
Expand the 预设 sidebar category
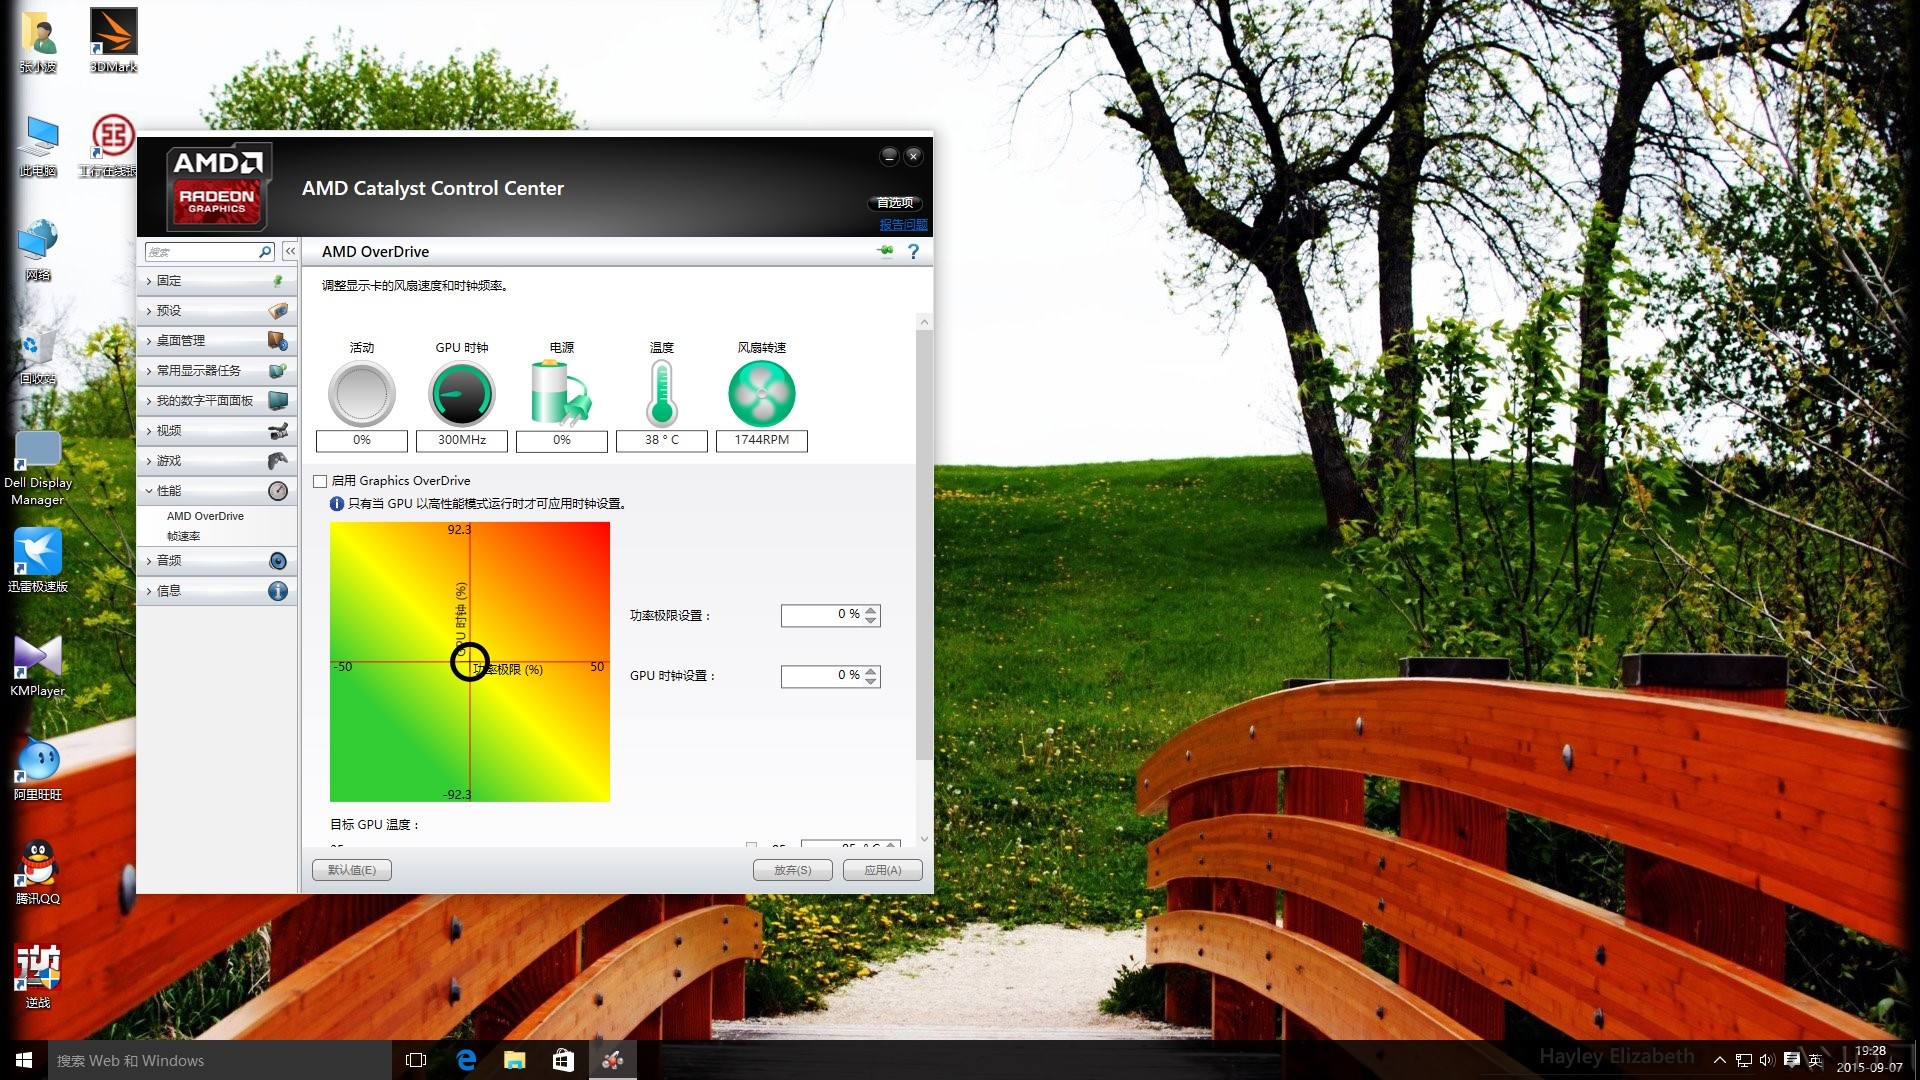217,311
